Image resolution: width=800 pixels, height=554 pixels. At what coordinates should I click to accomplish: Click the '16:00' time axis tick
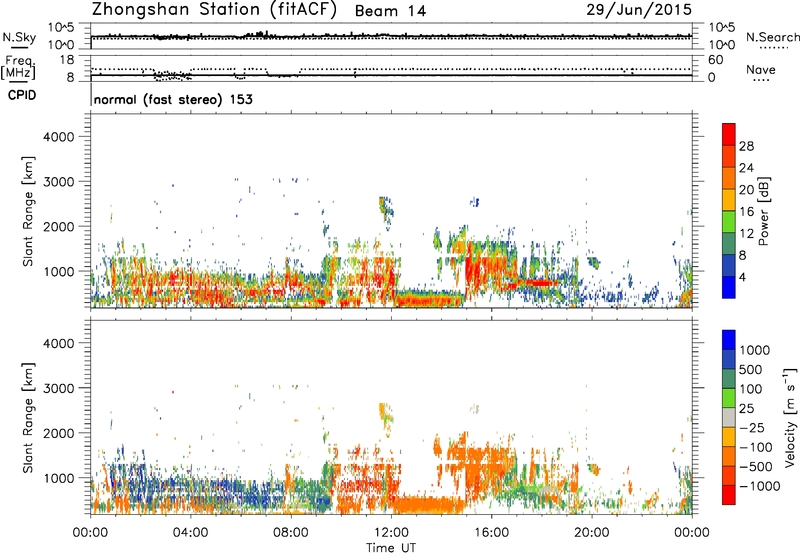pos(491,533)
